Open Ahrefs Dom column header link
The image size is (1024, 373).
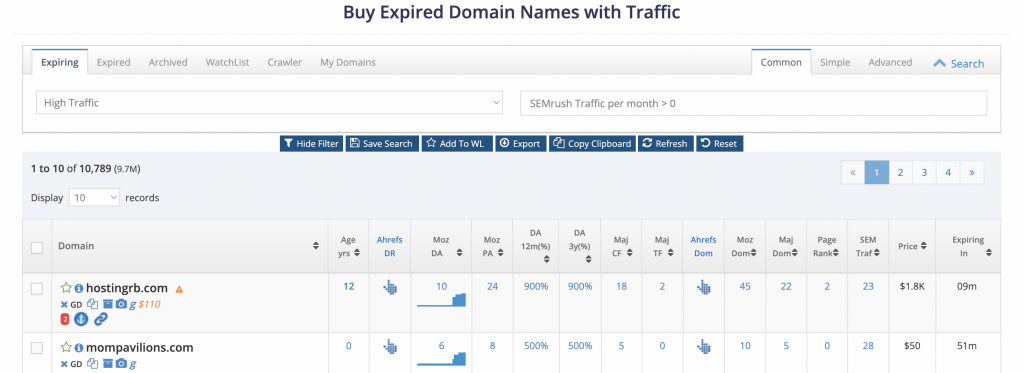(703, 246)
